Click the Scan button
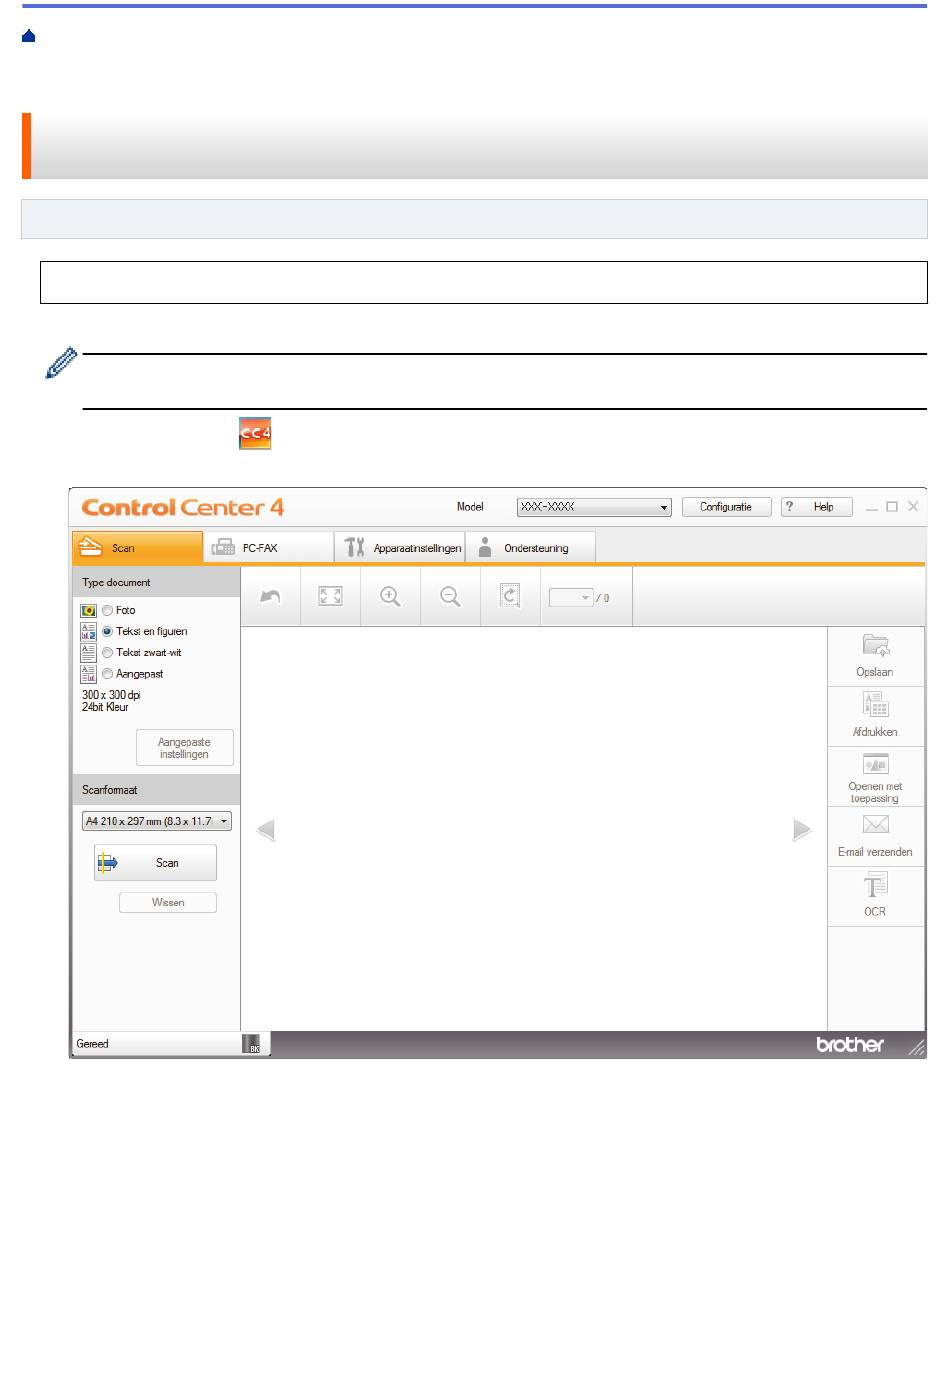The width and height of the screenshot is (950, 1387). [155, 863]
